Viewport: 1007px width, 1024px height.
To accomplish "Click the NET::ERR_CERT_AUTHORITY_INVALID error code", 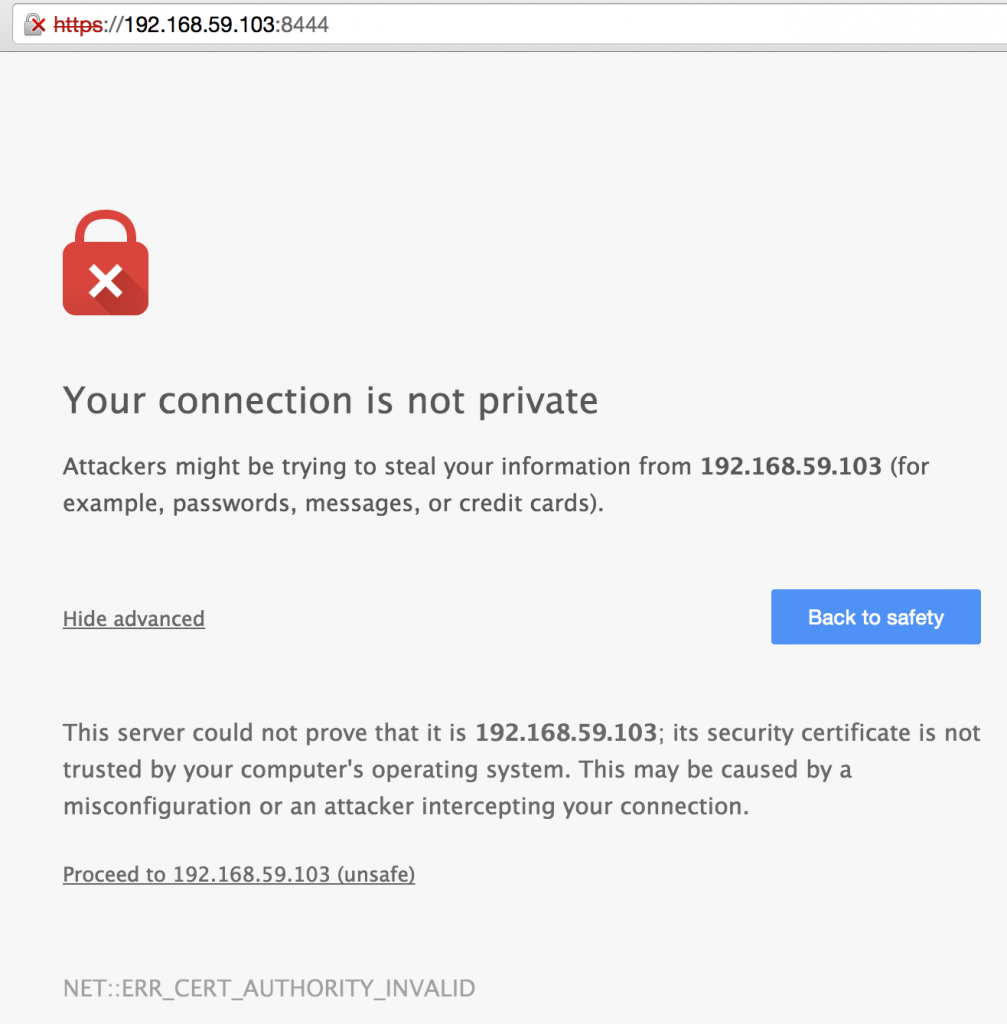I will click(x=269, y=989).
